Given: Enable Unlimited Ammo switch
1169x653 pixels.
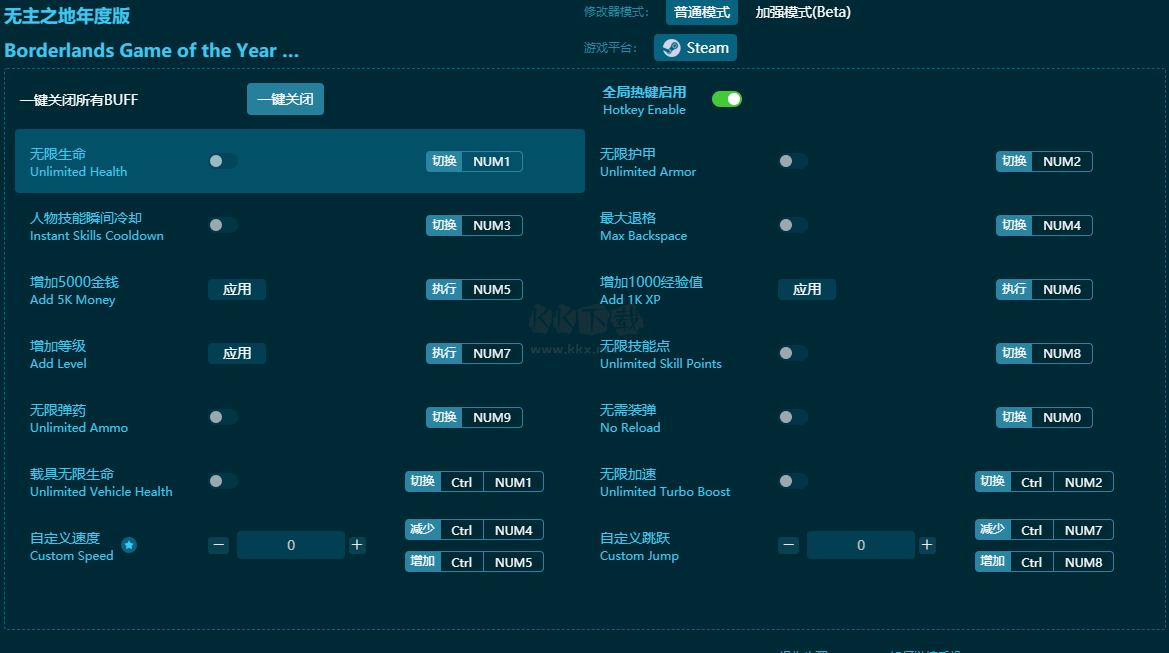Looking at the screenshot, I should [x=223, y=417].
